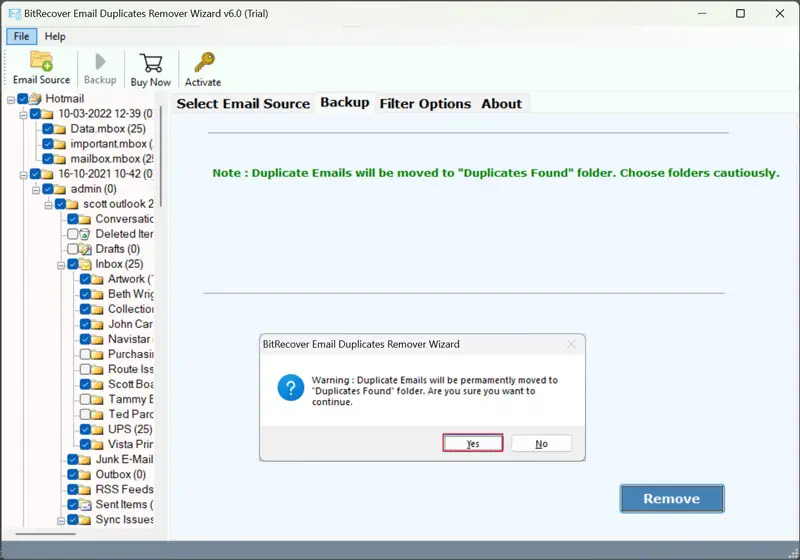Check the Purchasing folder checkbox
800x560 pixels.
tap(85, 354)
